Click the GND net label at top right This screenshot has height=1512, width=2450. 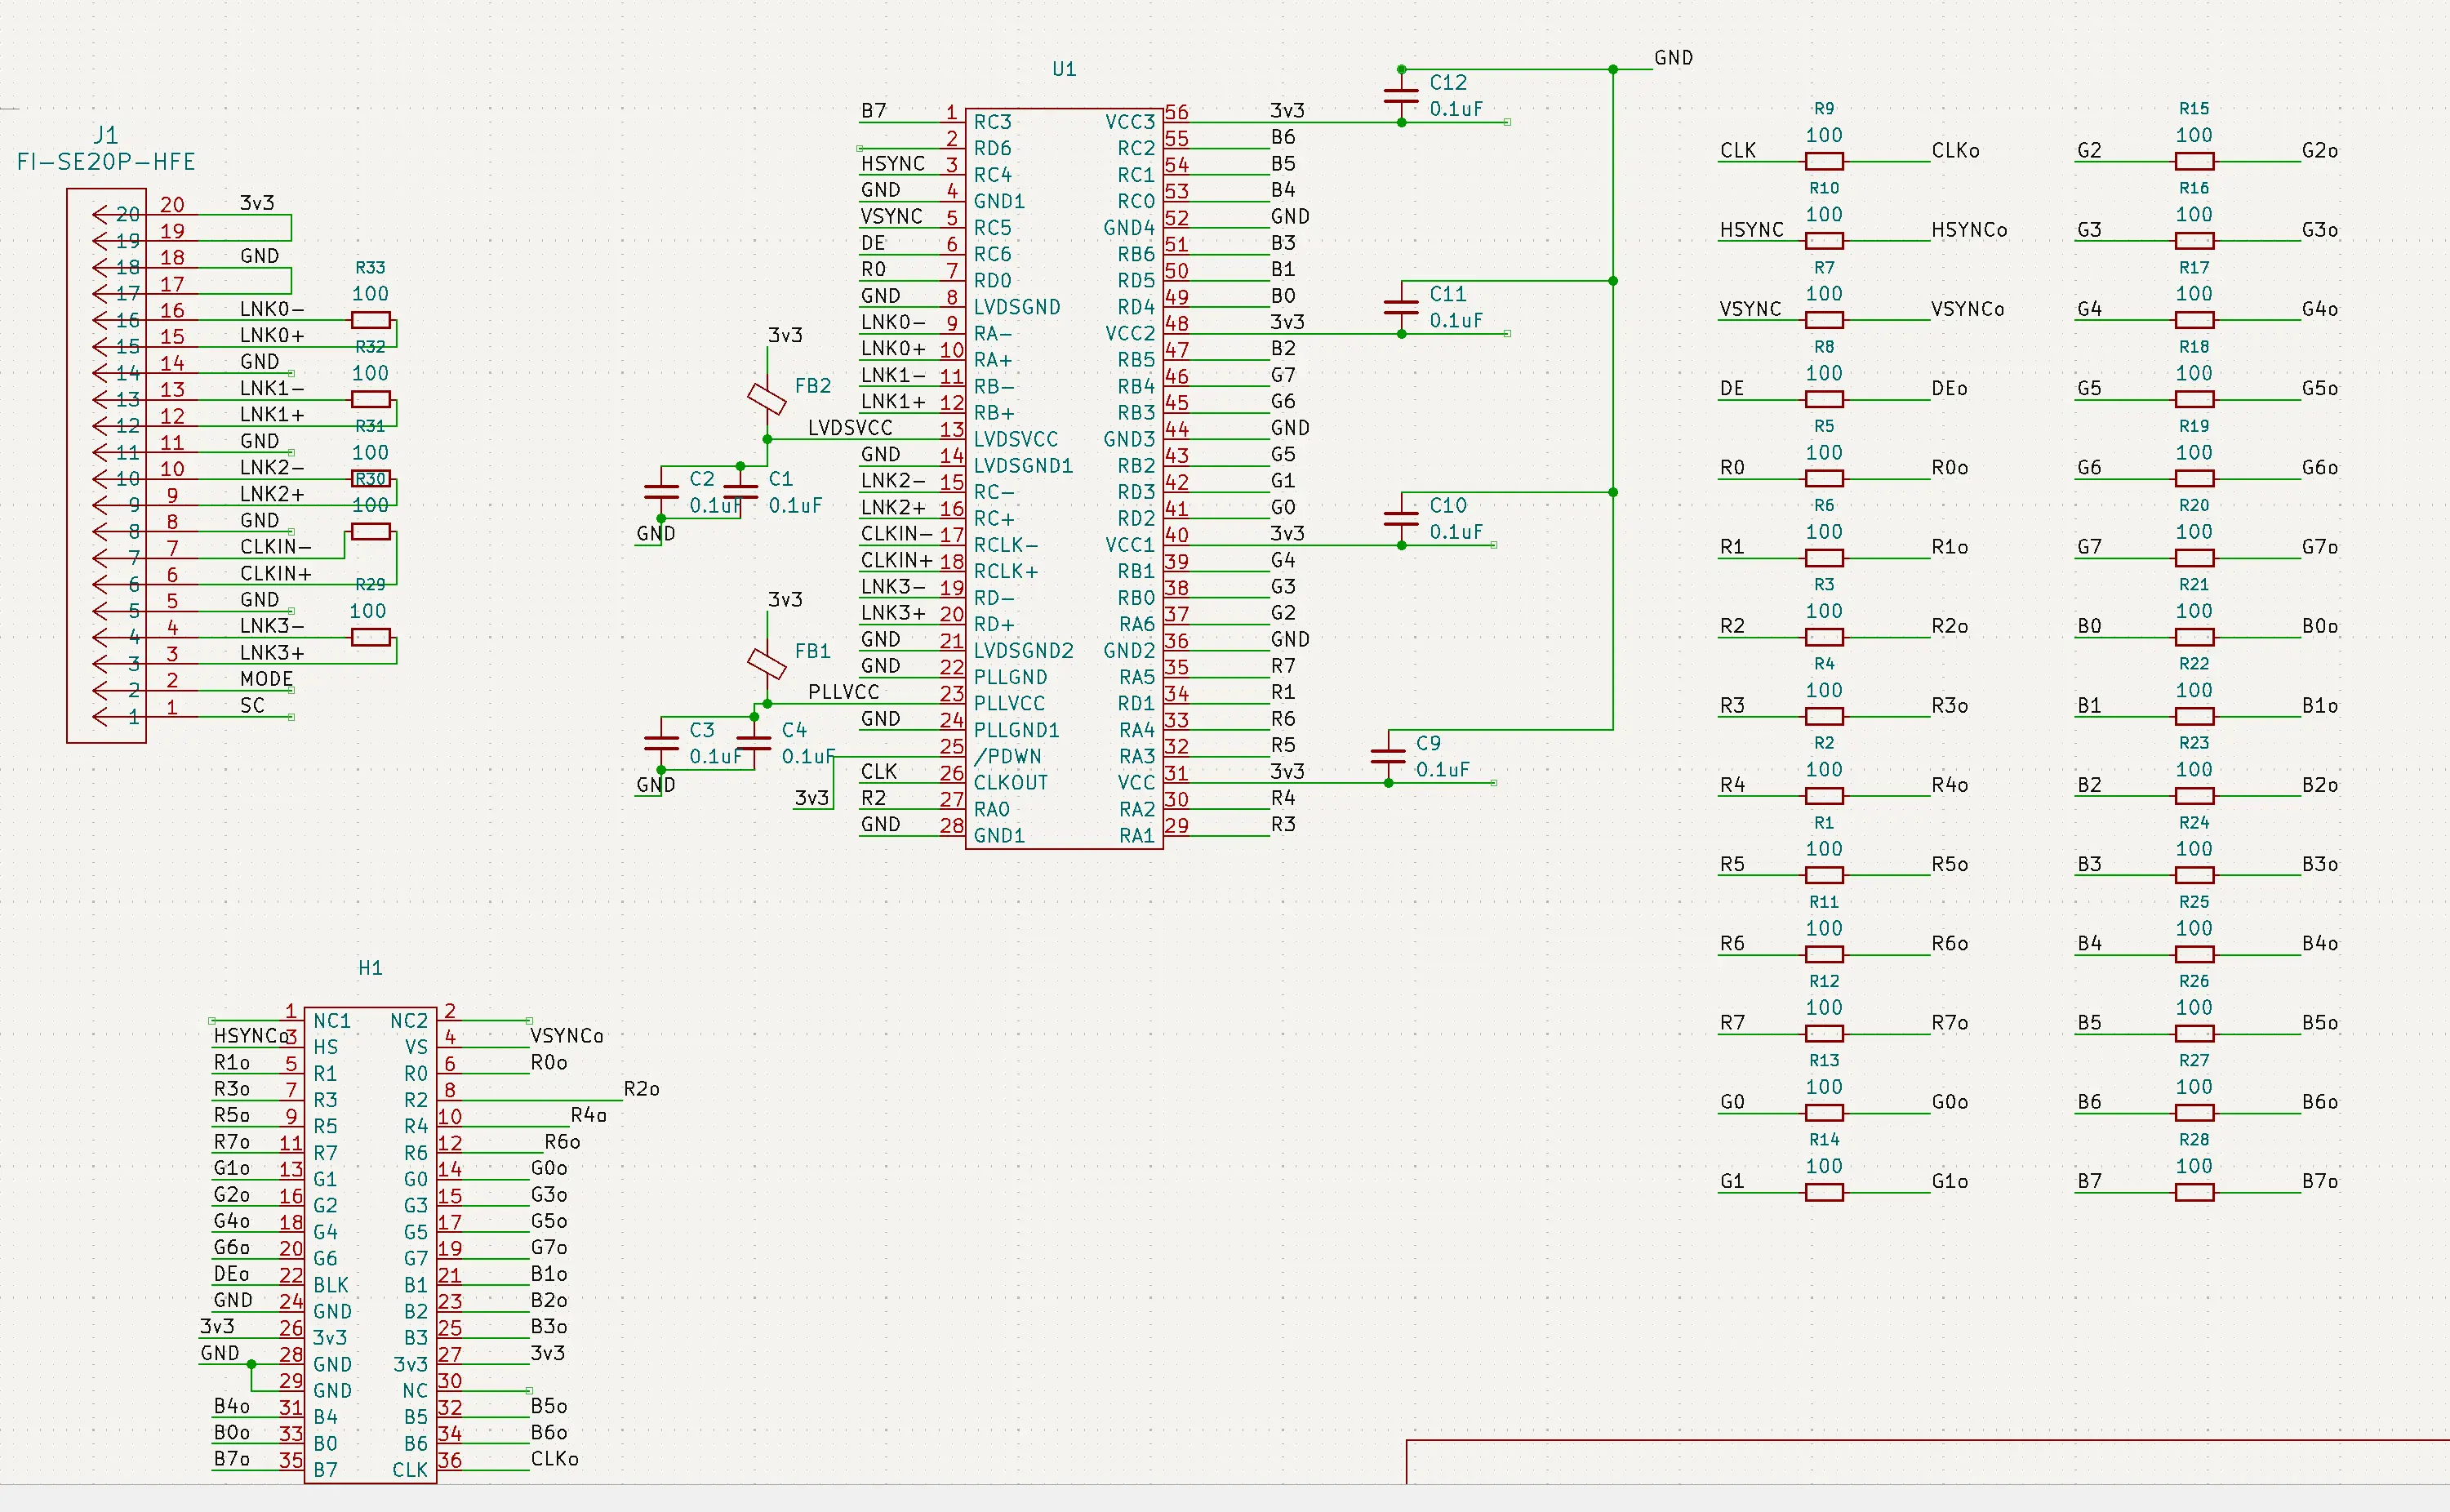click(x=1673, y=58)
